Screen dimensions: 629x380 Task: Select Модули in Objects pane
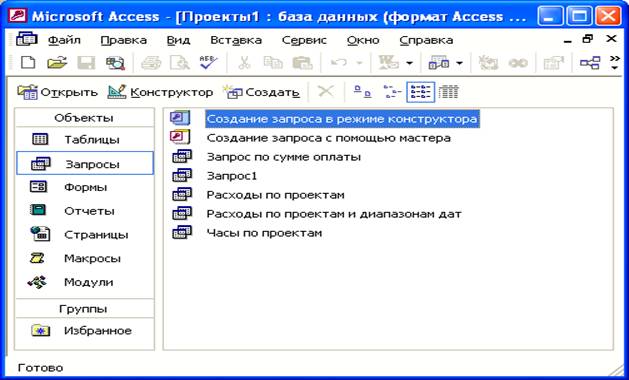(x=85, y=282)
